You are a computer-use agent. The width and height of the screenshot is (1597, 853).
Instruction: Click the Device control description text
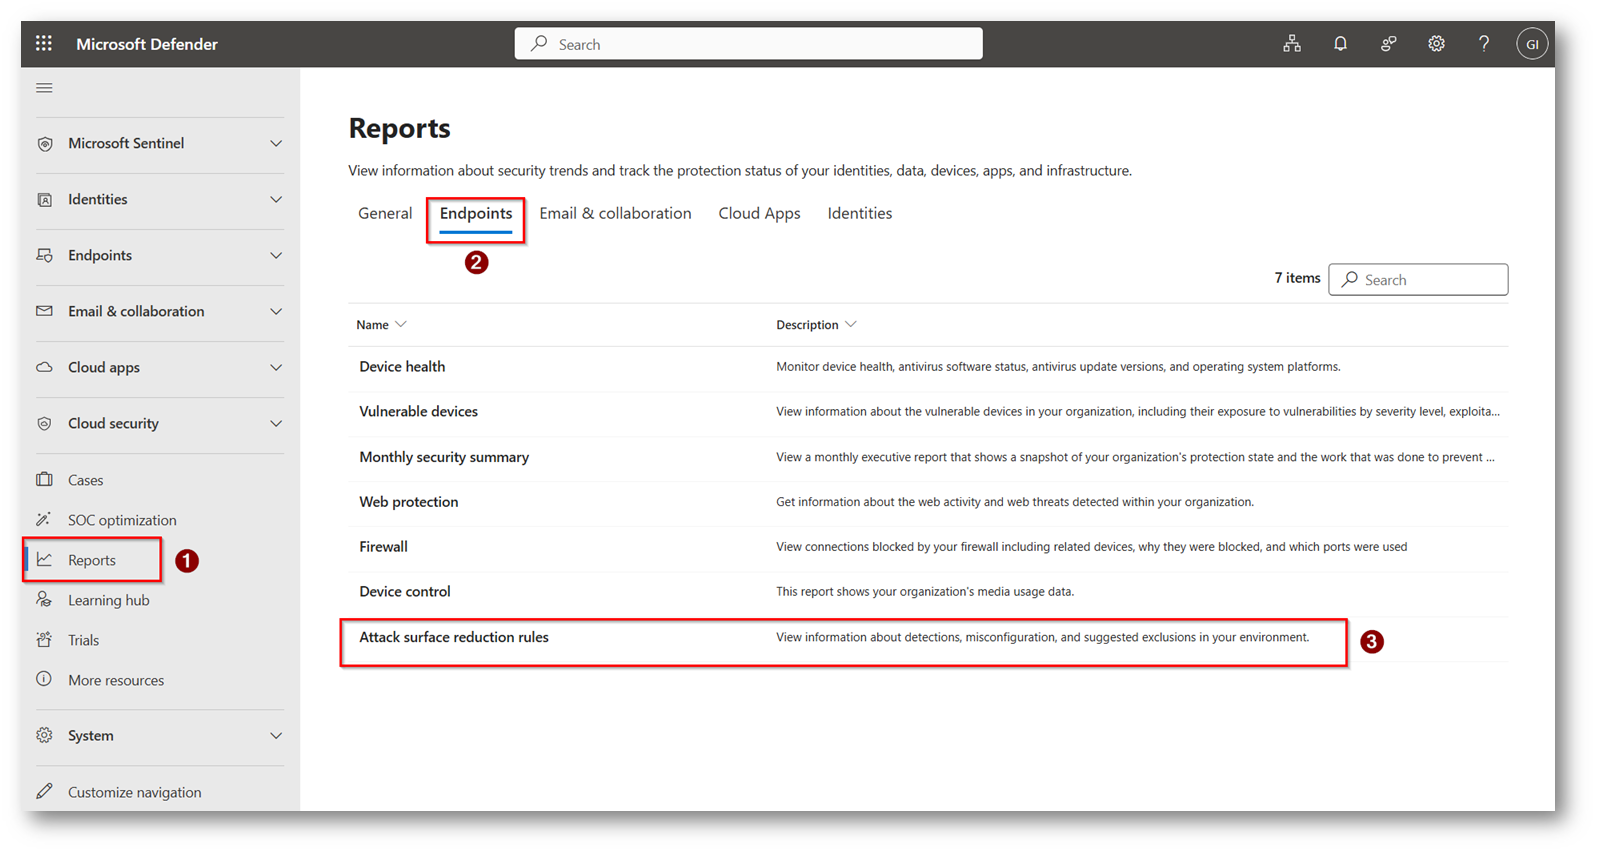coord(925,592)
